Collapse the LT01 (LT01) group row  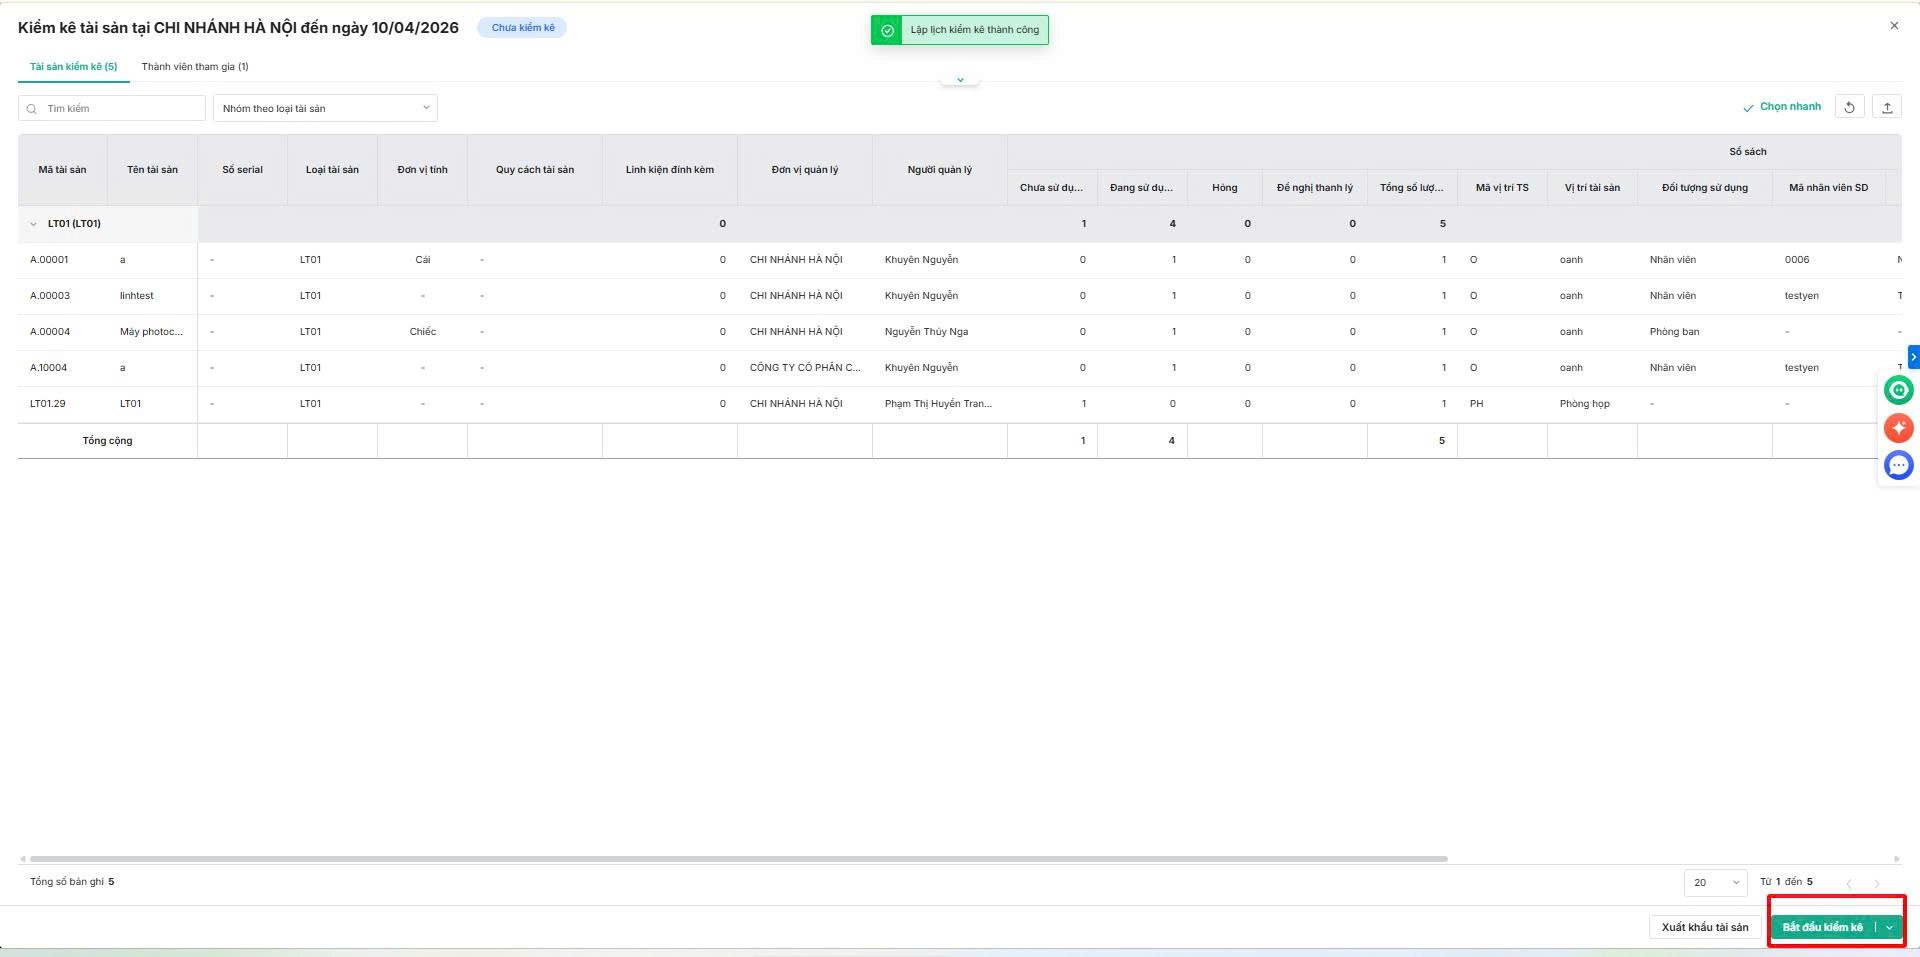point(33,224)
